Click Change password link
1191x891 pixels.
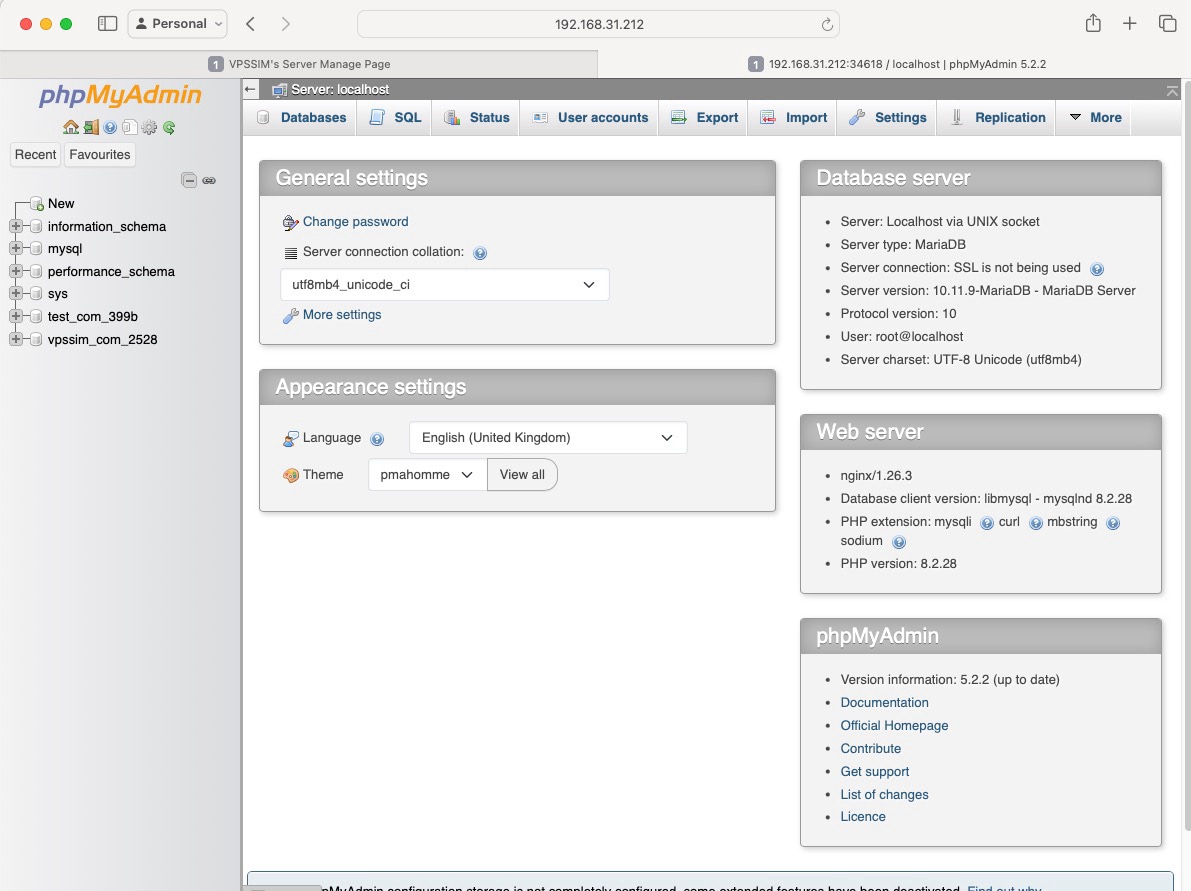pyautogui.click(x=355, y=222)
